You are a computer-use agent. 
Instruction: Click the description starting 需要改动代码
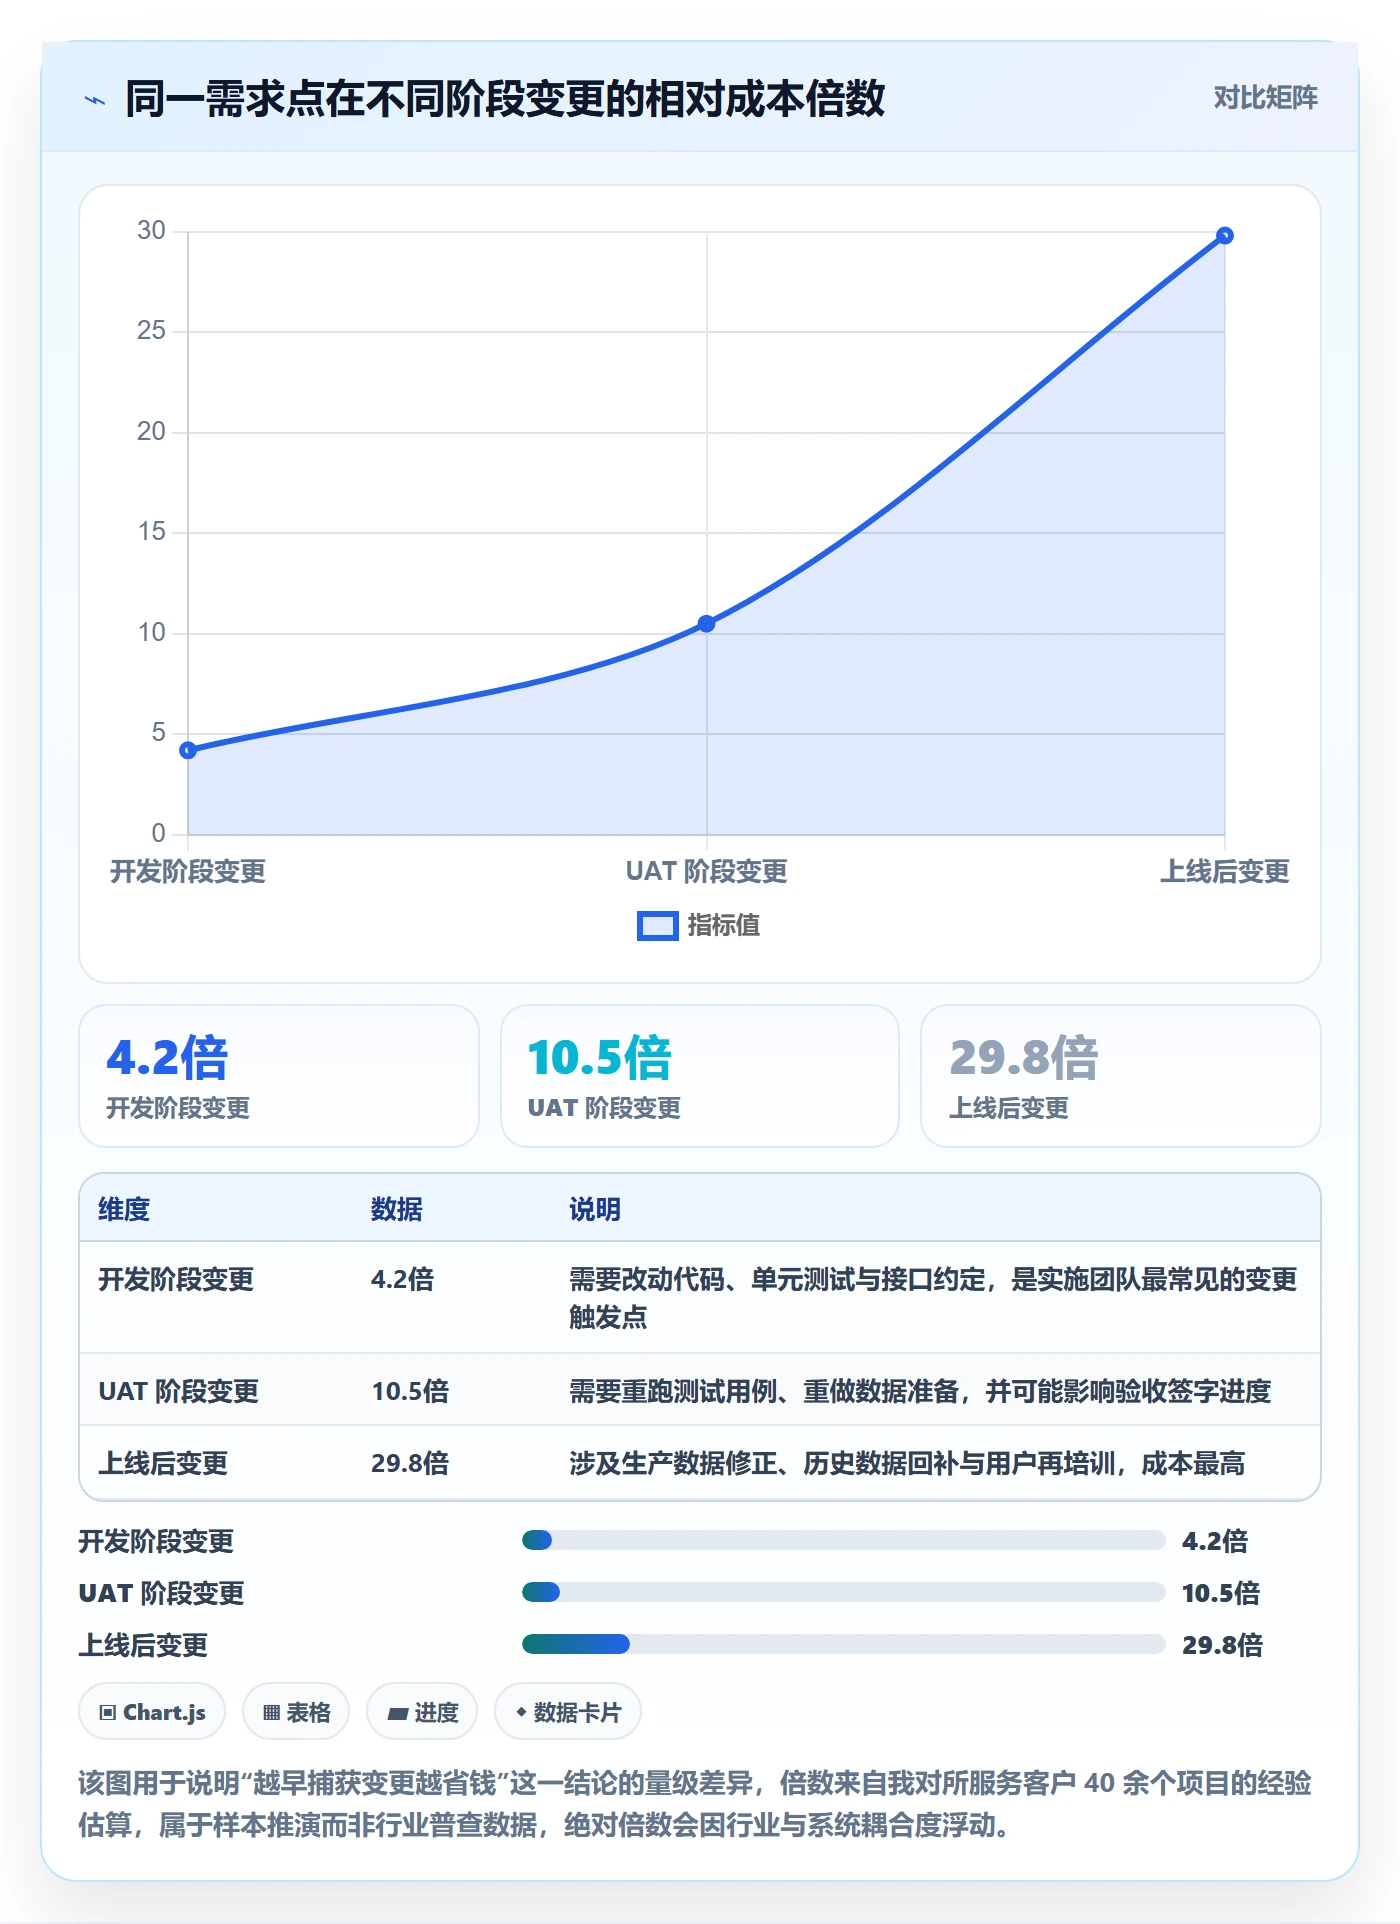[933, 1298]
